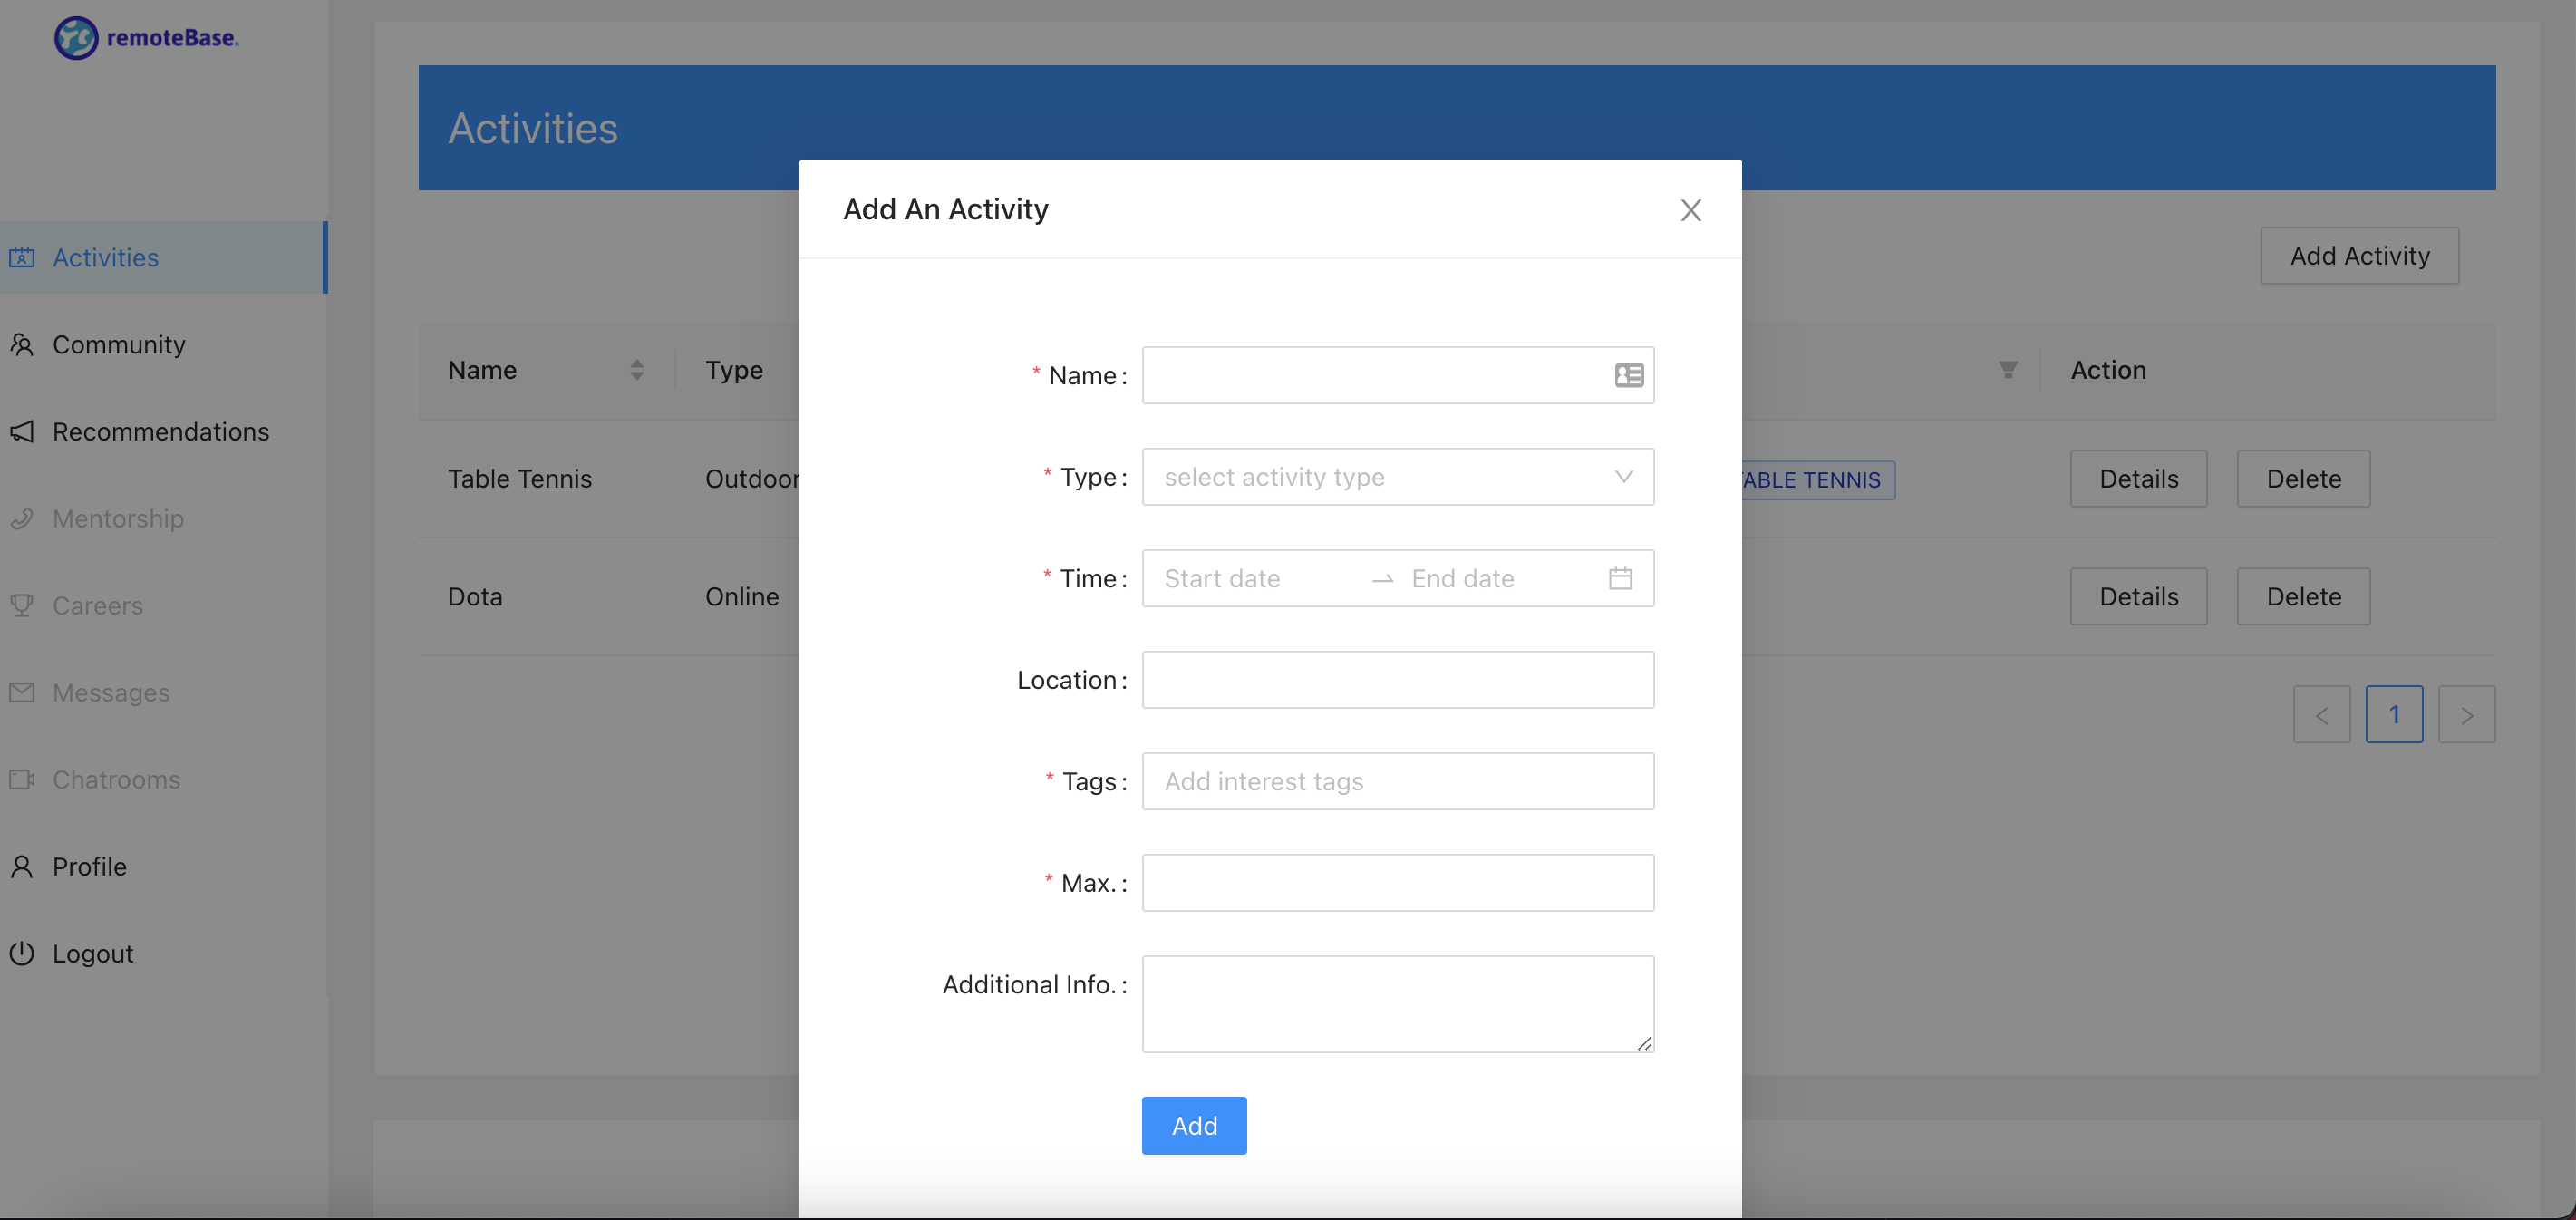
Task: Close the Add An Activity dialog
Action: [x=1690, y=210]
